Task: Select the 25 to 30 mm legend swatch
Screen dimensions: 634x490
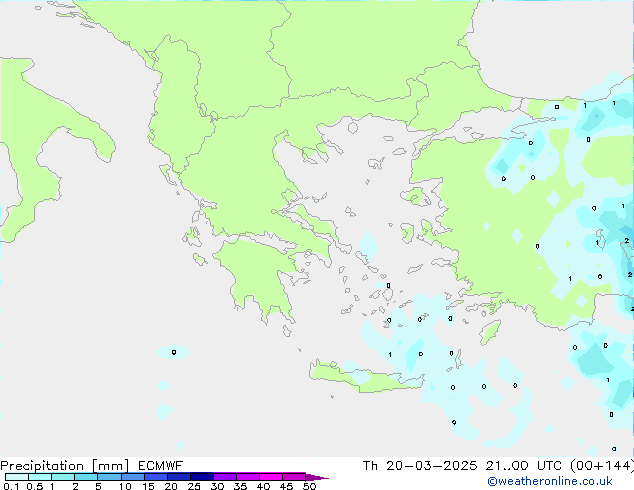Action: tap(202, 477)
